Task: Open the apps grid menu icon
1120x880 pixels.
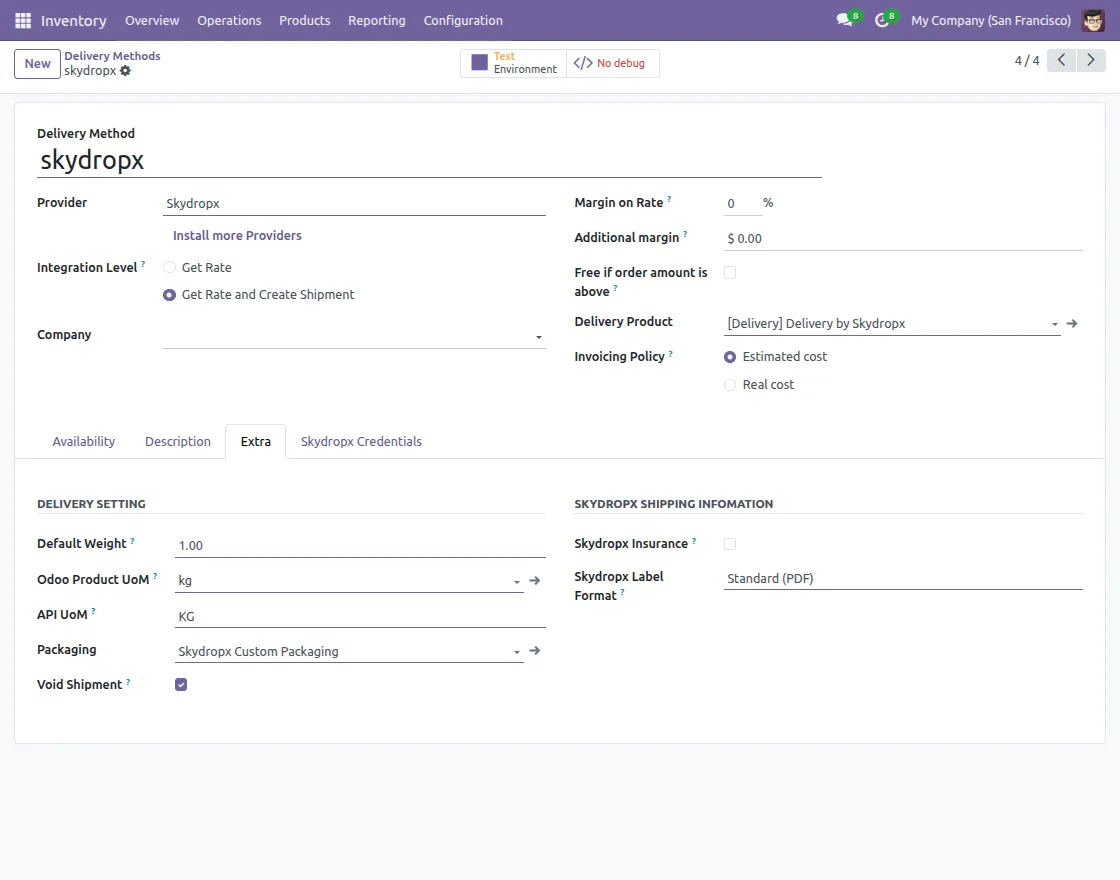Action: (x=23, y=20)
